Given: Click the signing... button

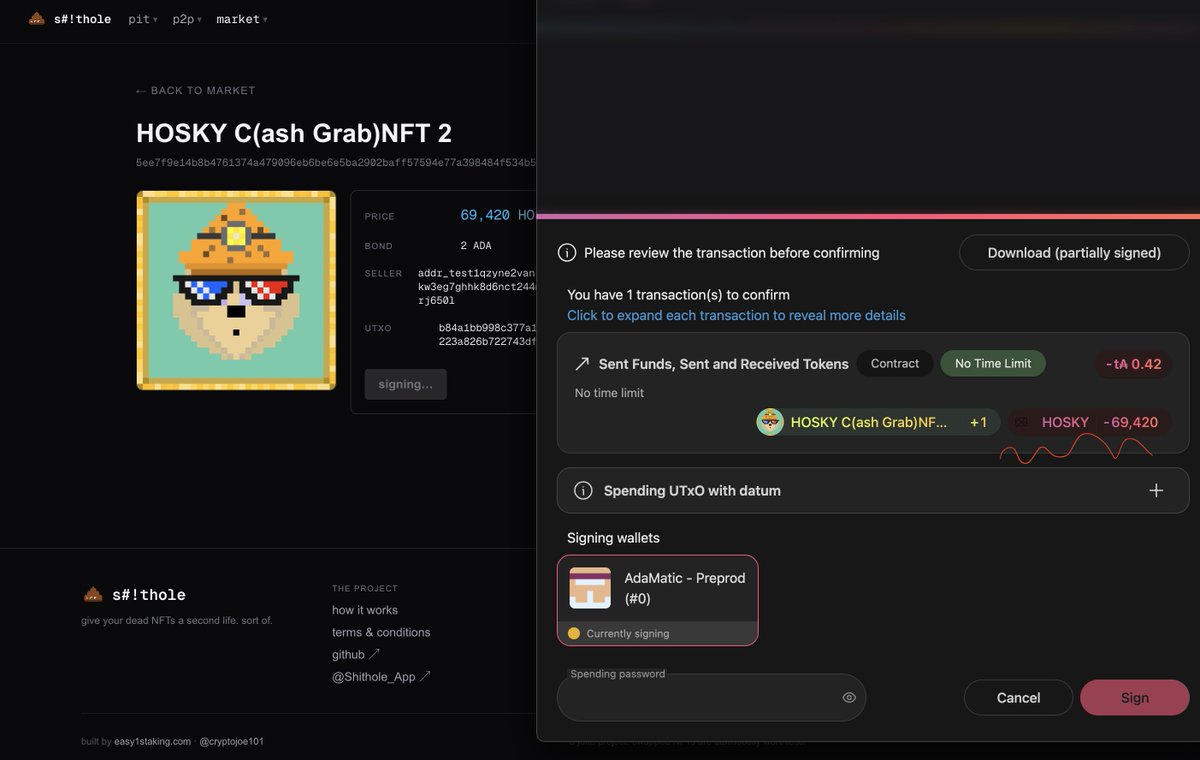Looking at the screenshot, I should [x=406, y=384].
